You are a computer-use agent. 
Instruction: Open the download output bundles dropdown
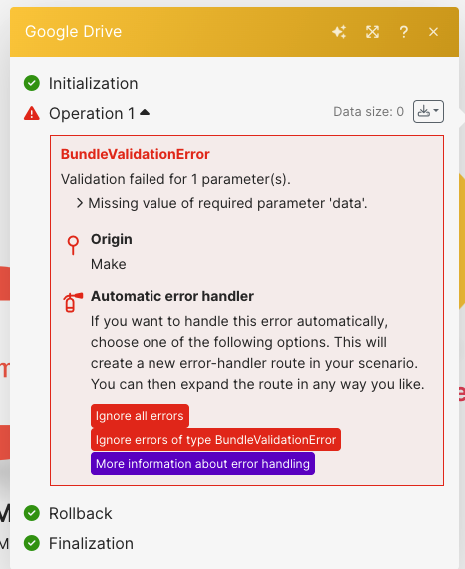(428, 111)
